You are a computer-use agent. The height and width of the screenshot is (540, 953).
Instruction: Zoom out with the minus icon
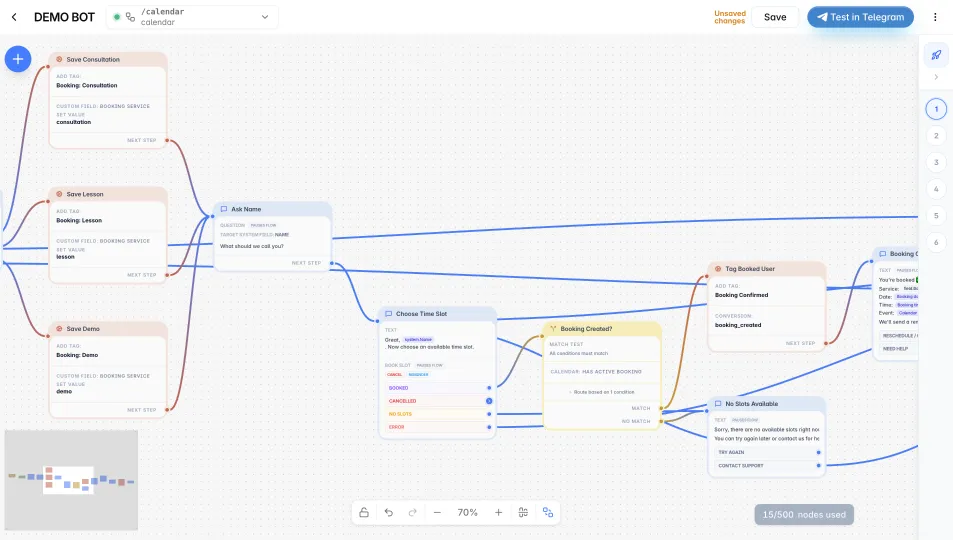pos(437,513)
